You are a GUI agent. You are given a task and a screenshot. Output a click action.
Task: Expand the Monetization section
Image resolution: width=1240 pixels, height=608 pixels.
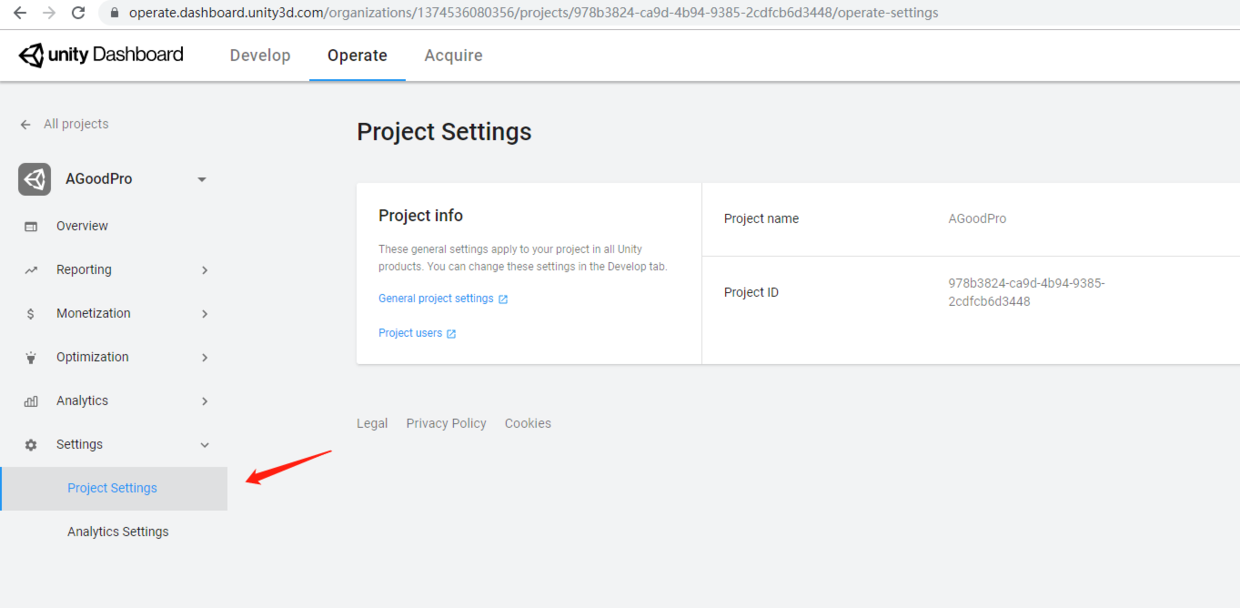click(x=204, y=313)
